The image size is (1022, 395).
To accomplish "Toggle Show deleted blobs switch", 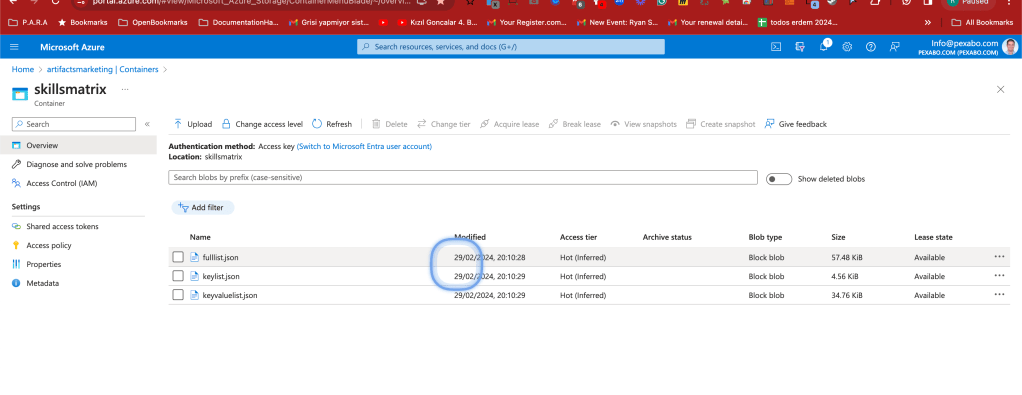I will tap(779, 179).
